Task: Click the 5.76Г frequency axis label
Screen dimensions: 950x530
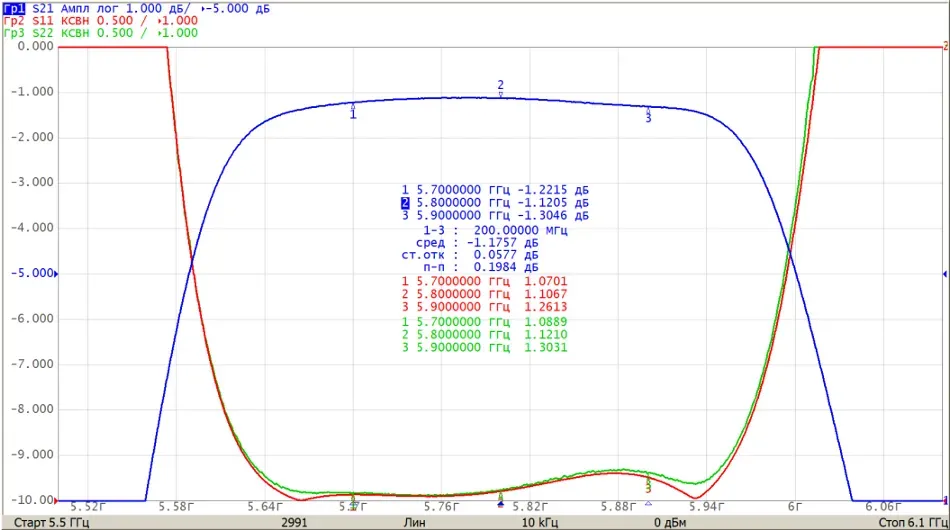Action: (441, 506)
